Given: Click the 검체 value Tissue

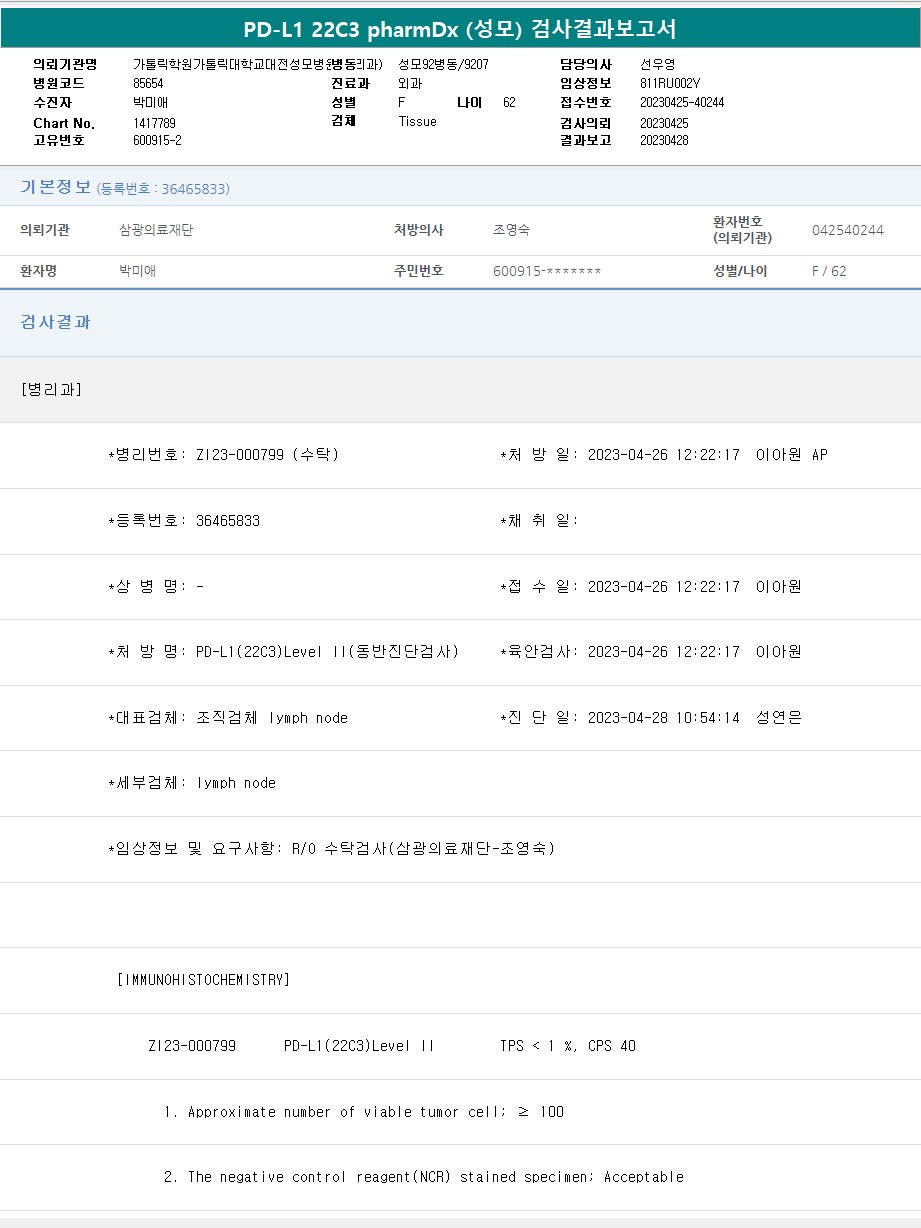Looking at the screenshot, I should [x=417, y=122].
